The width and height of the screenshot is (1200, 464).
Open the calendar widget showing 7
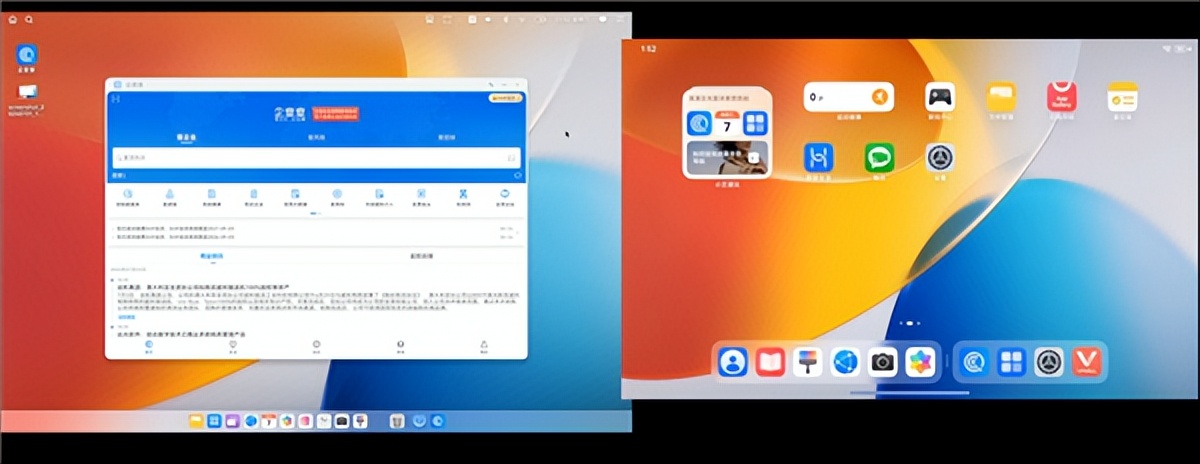click(x=727, y=124)
